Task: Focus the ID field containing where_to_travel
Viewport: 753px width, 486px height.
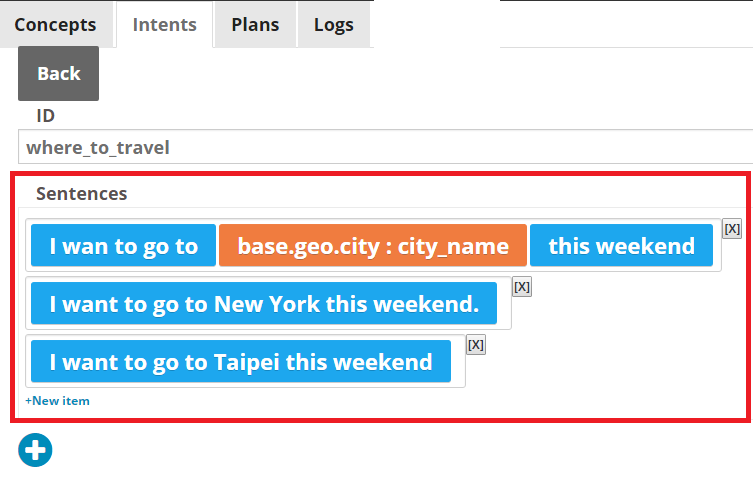Action: (x=385, y=147)
